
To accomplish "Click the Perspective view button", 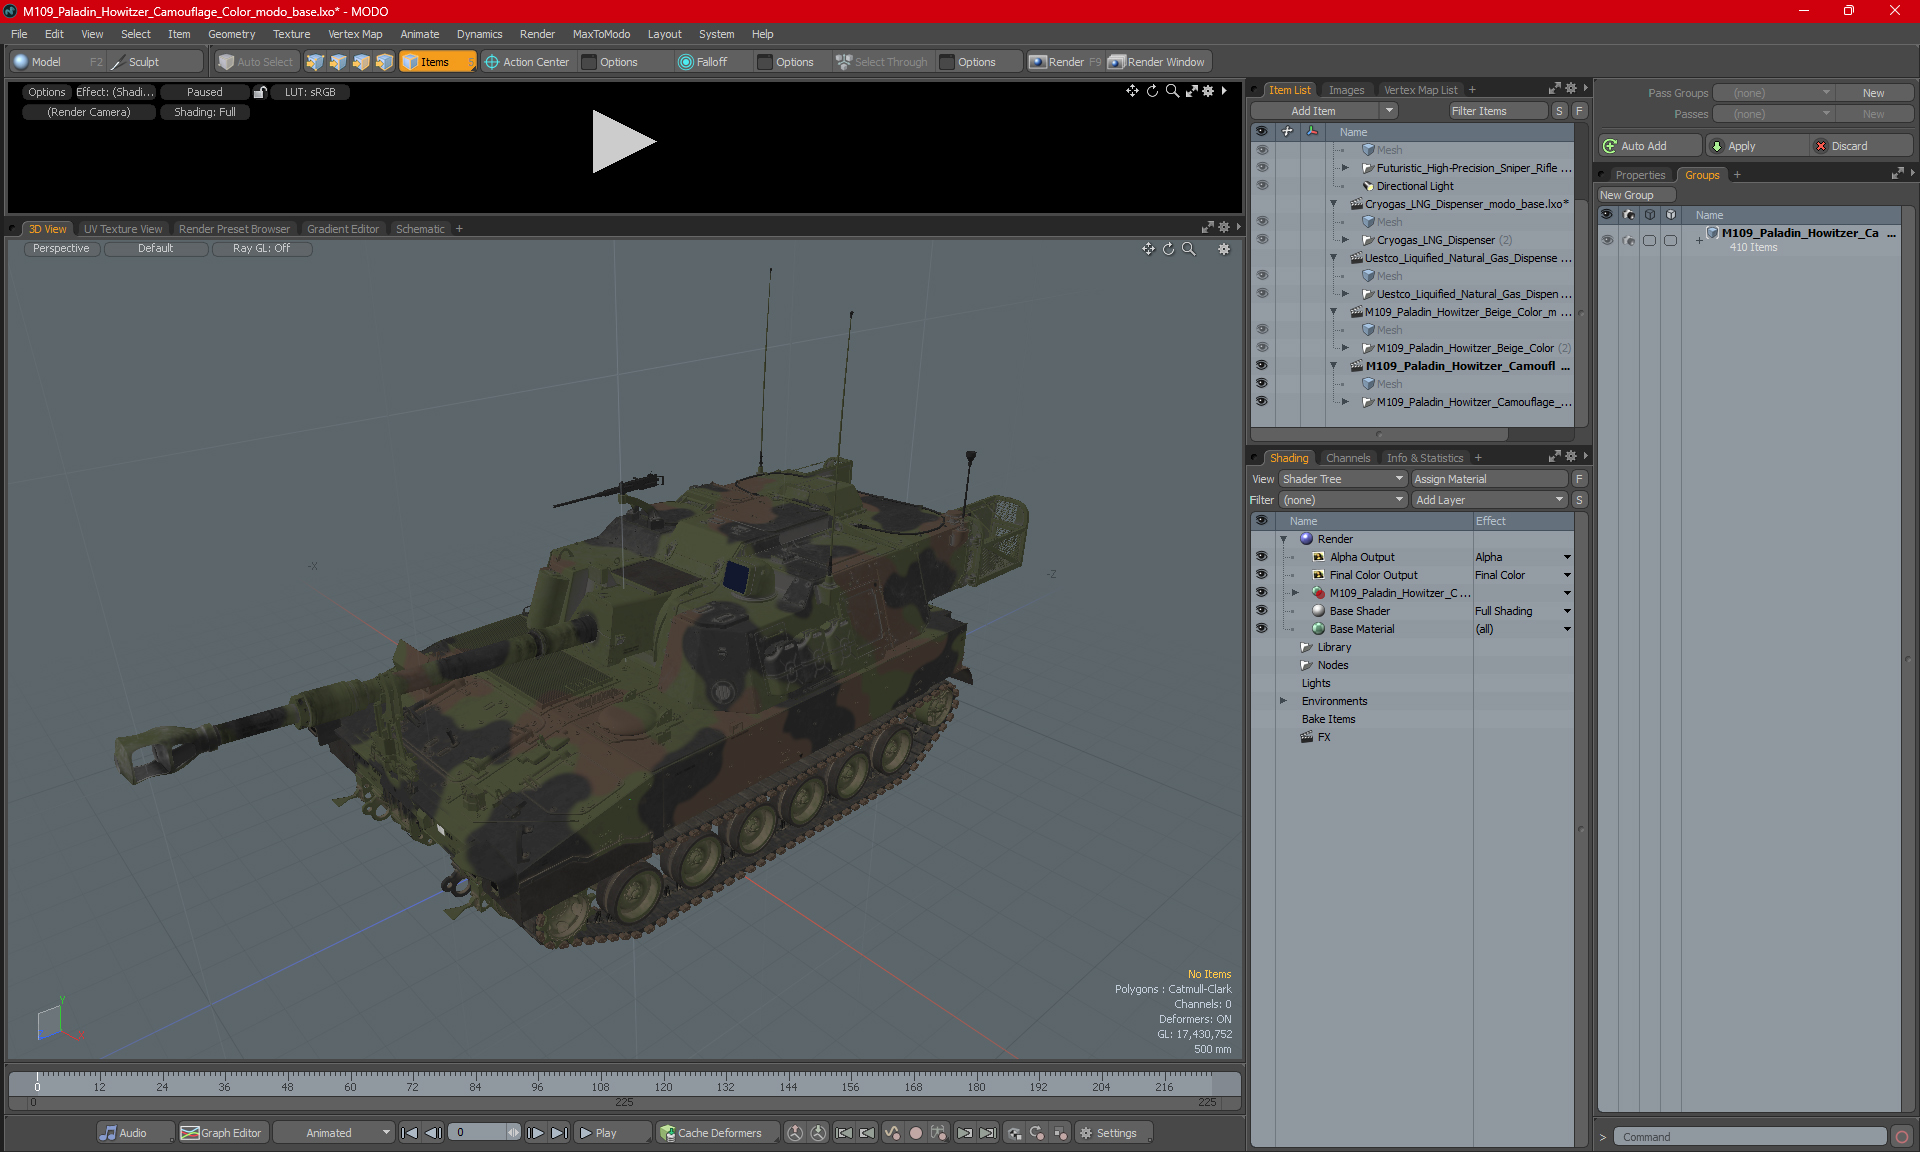I will pos(61,249).
